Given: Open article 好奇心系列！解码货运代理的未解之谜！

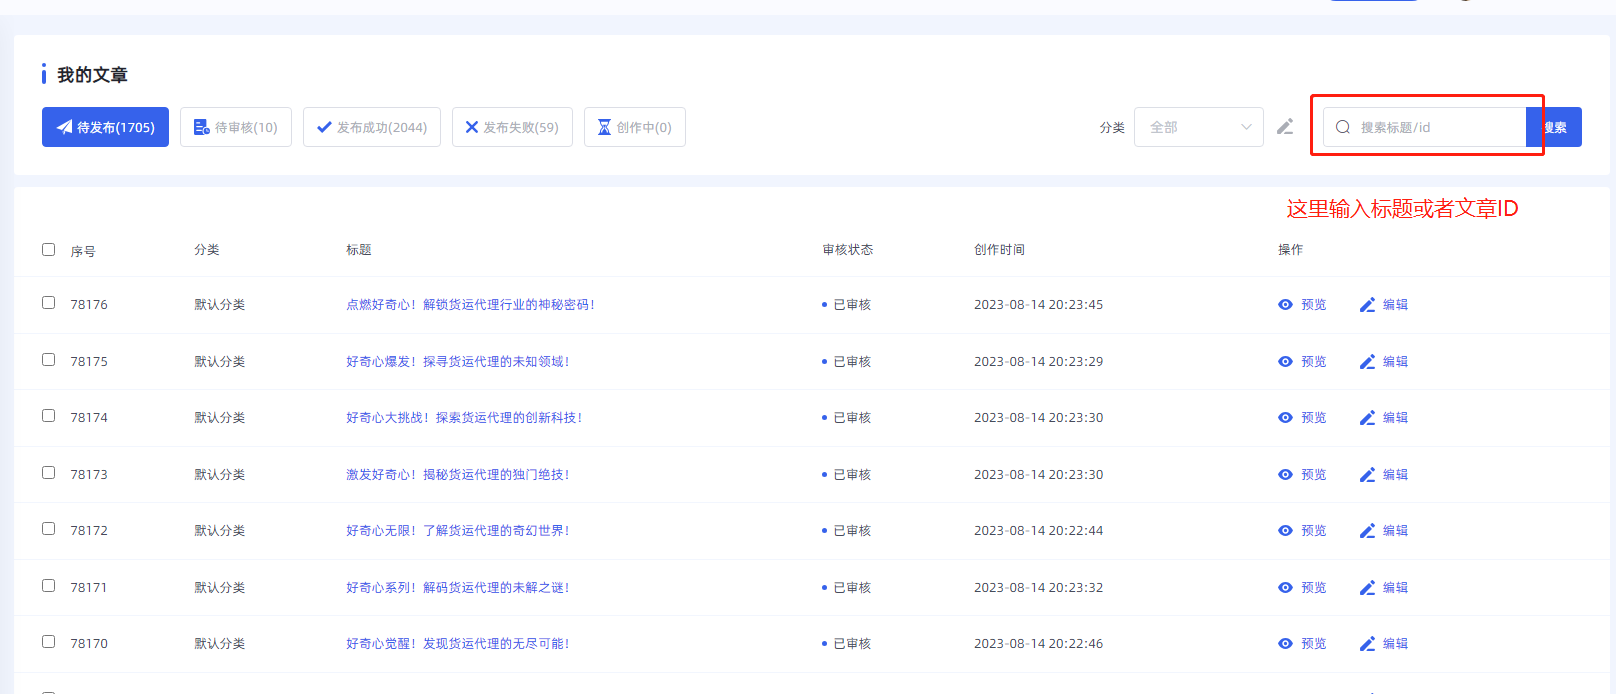Looking at the screenshot, I should coord(458,588).
